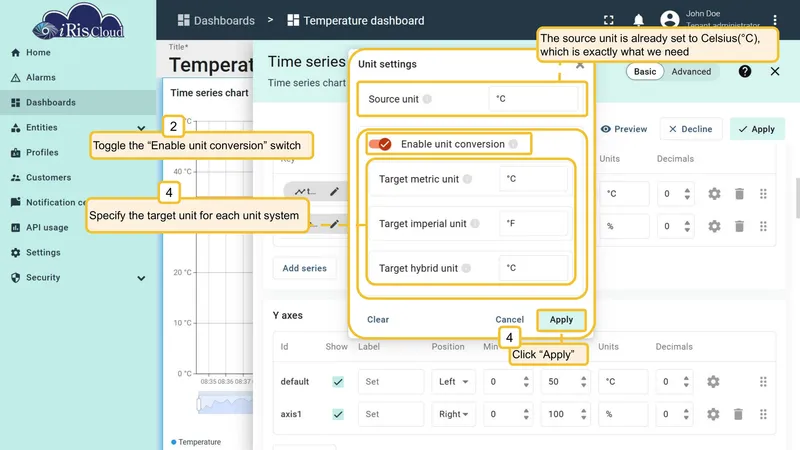Go to Dashboards breadcrumb
This screenshot has width=800, height=450.
[x=216, y=20]
